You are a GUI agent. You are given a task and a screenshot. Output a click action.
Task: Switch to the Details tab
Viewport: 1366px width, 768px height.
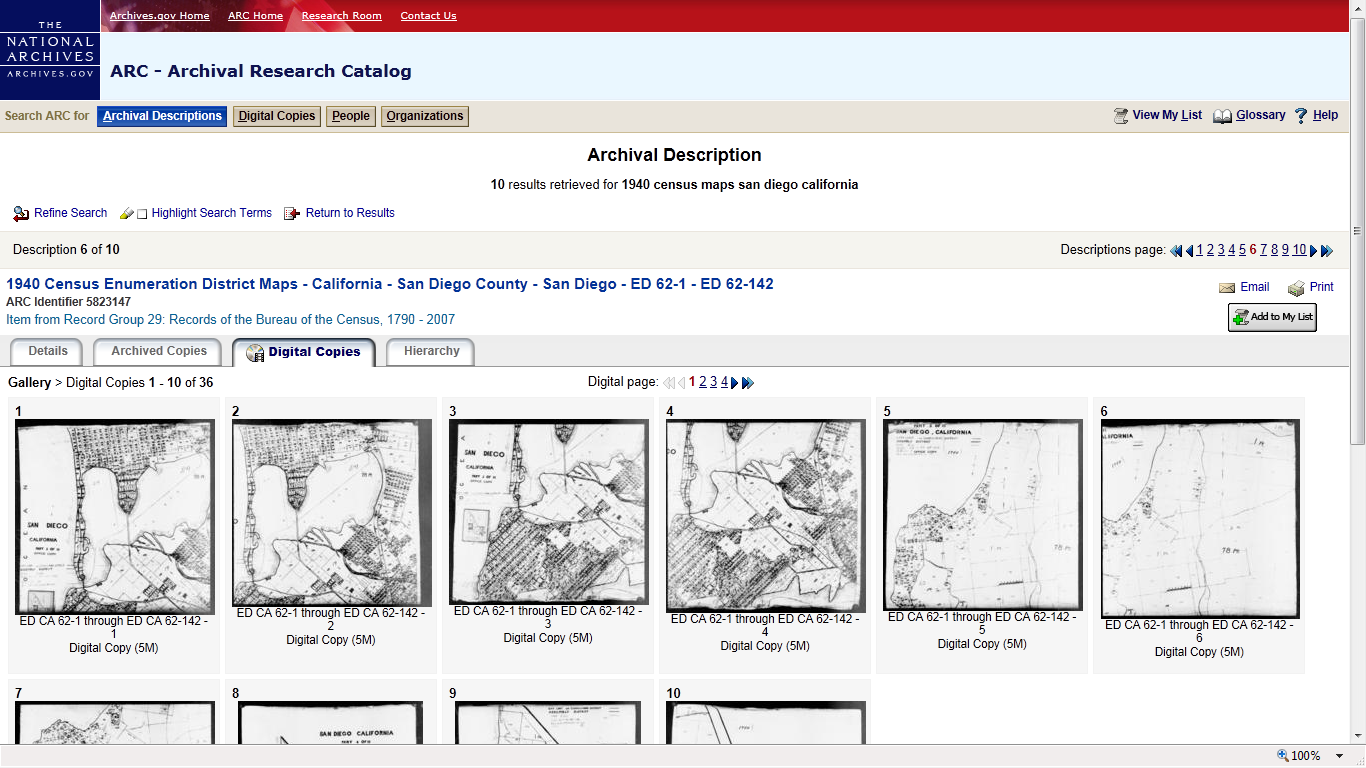47,351
